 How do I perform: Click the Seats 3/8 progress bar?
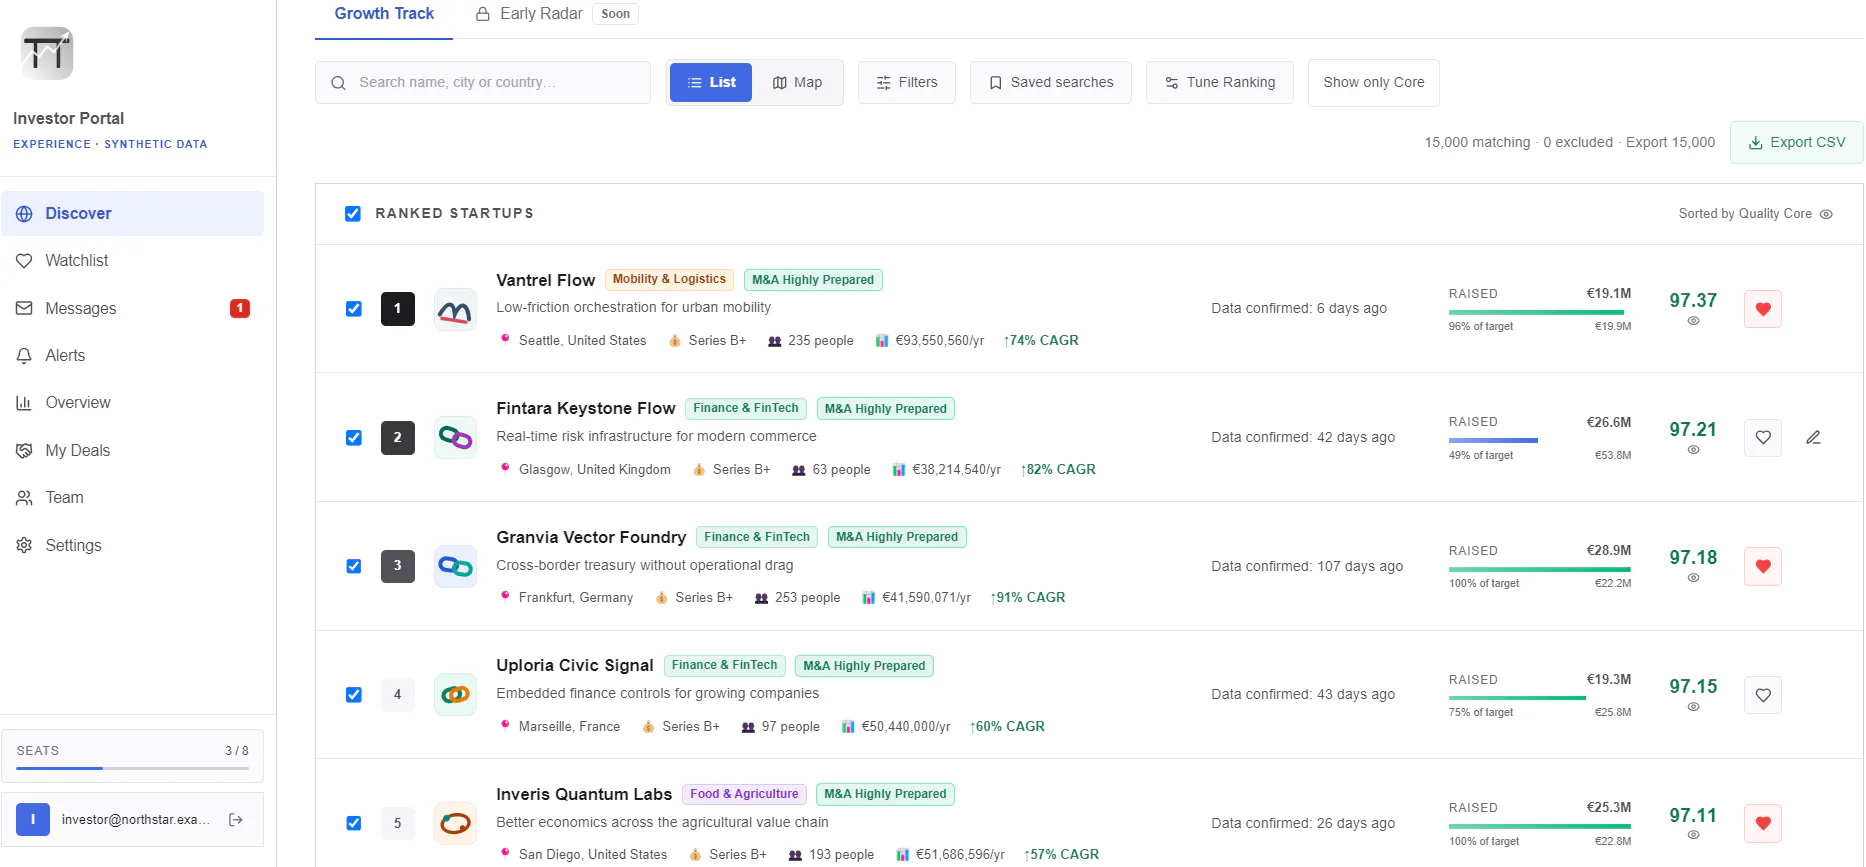(x=132, y=768)
